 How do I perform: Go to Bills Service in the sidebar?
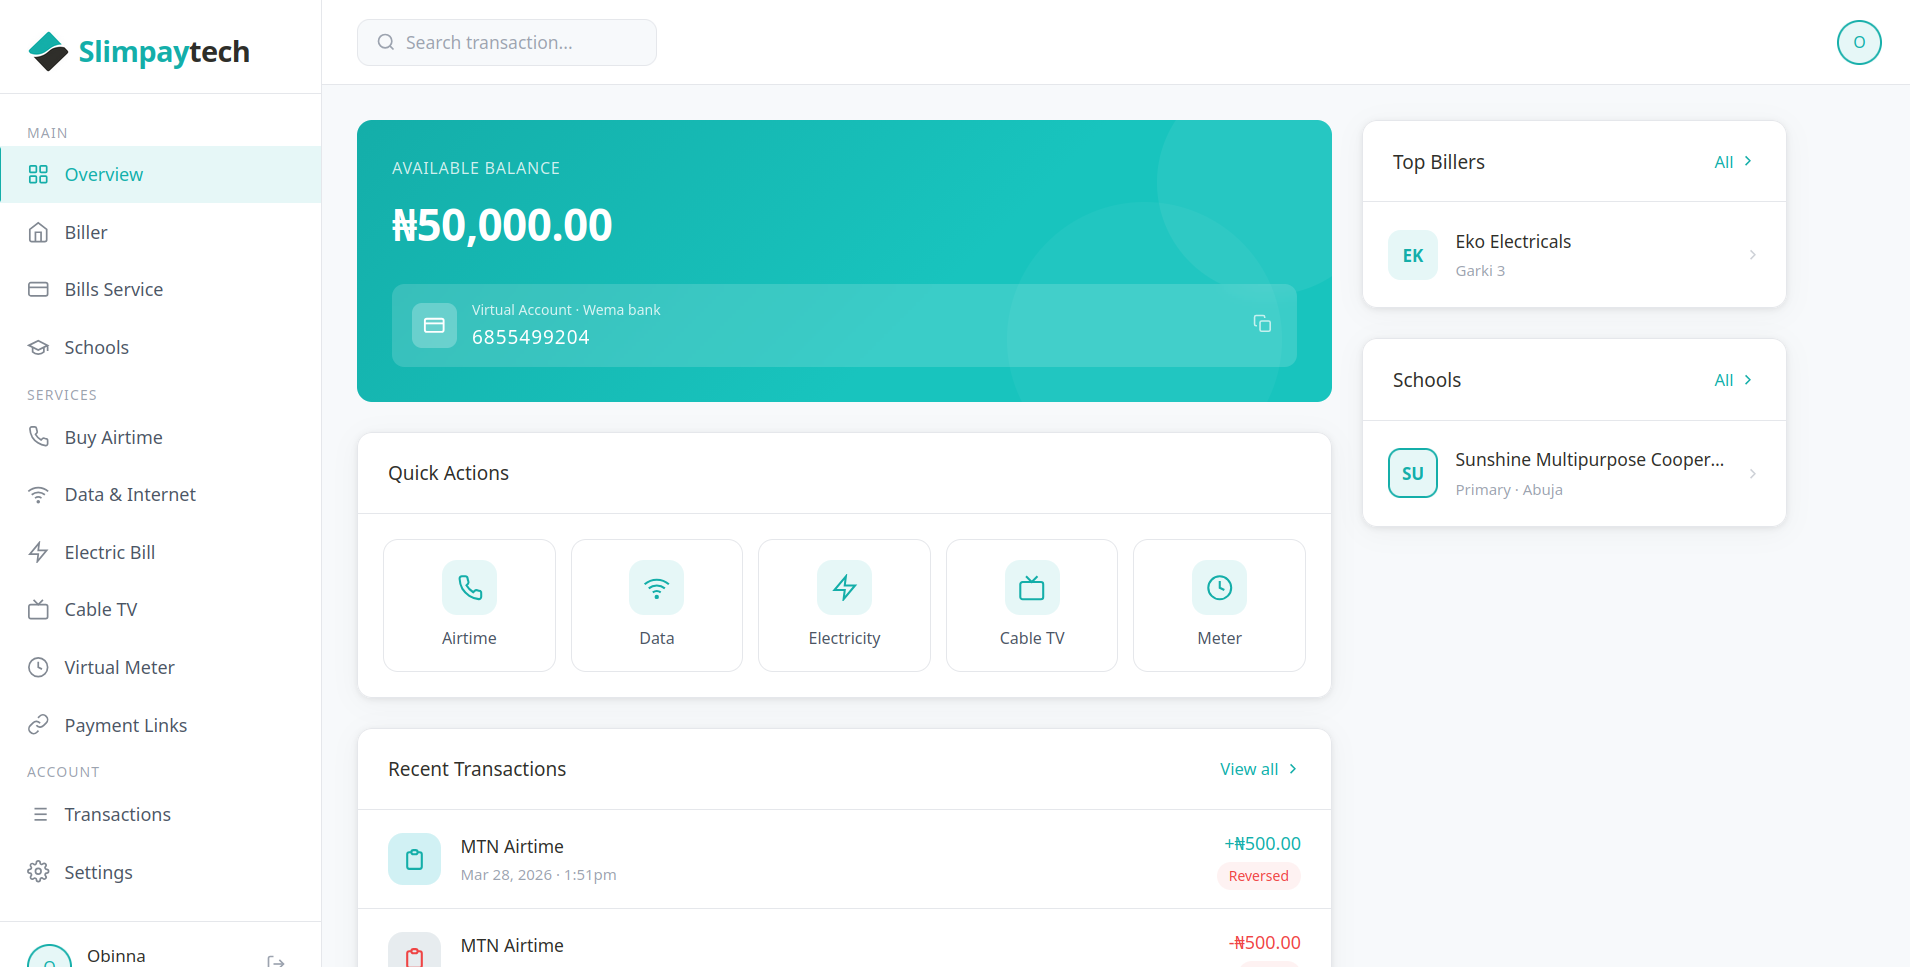click(113, 290)
